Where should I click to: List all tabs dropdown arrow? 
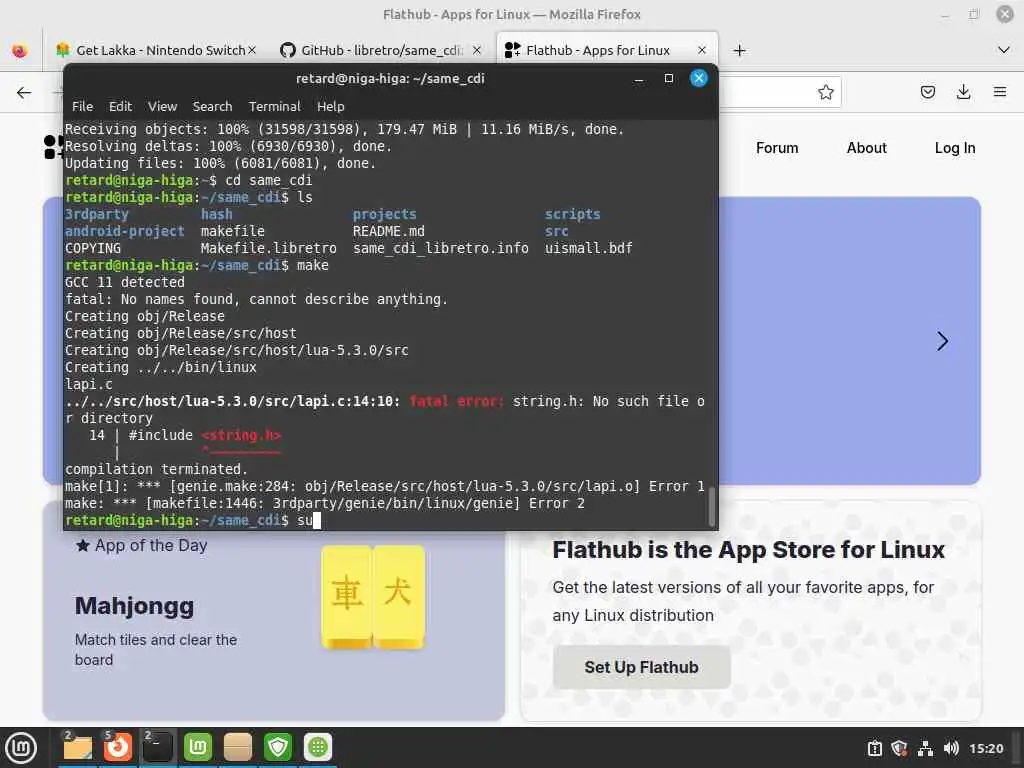tap(1004, 50)
